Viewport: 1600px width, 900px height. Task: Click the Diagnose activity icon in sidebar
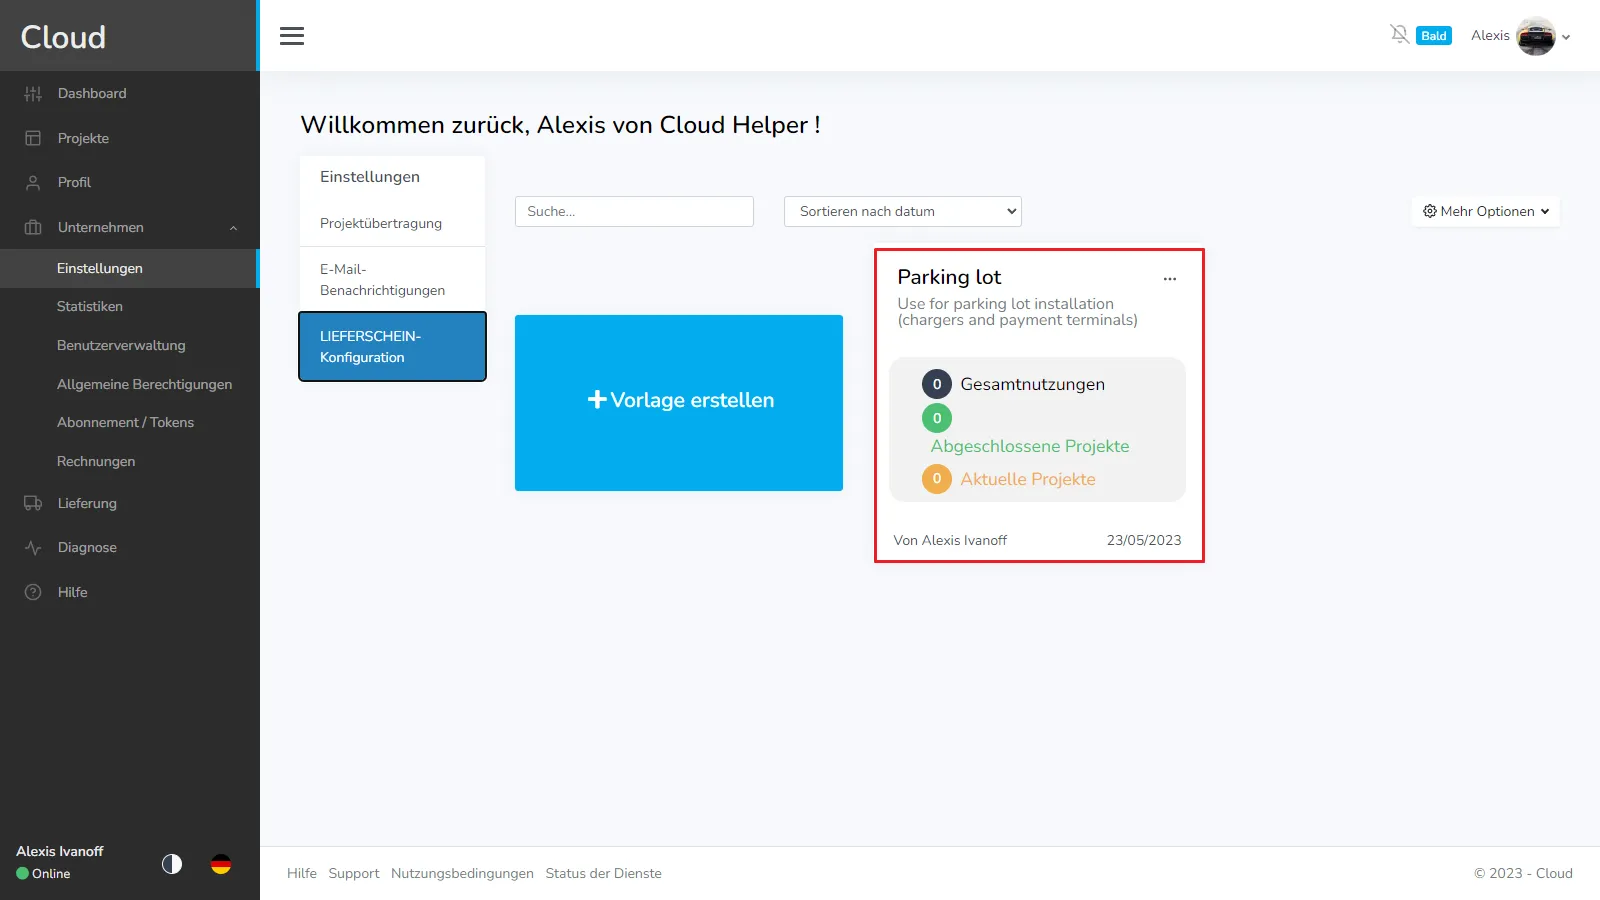[33, 548]
